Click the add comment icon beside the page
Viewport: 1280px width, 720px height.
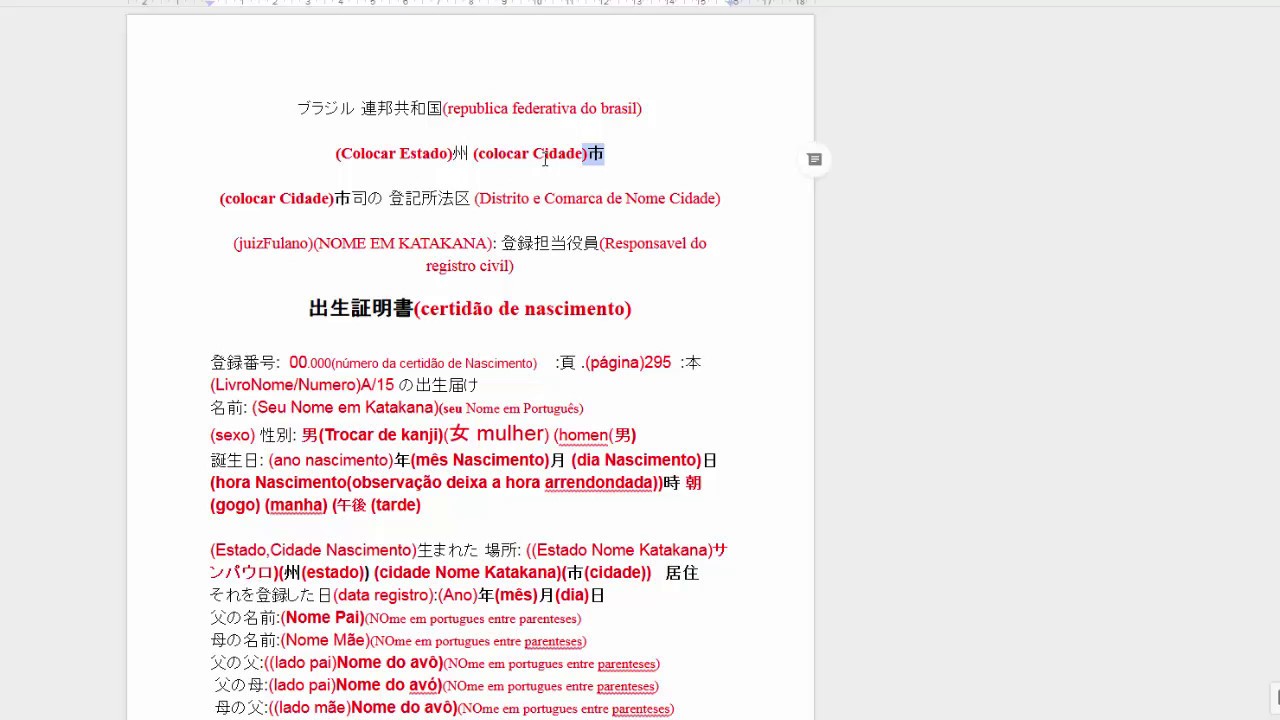[815, 160]
